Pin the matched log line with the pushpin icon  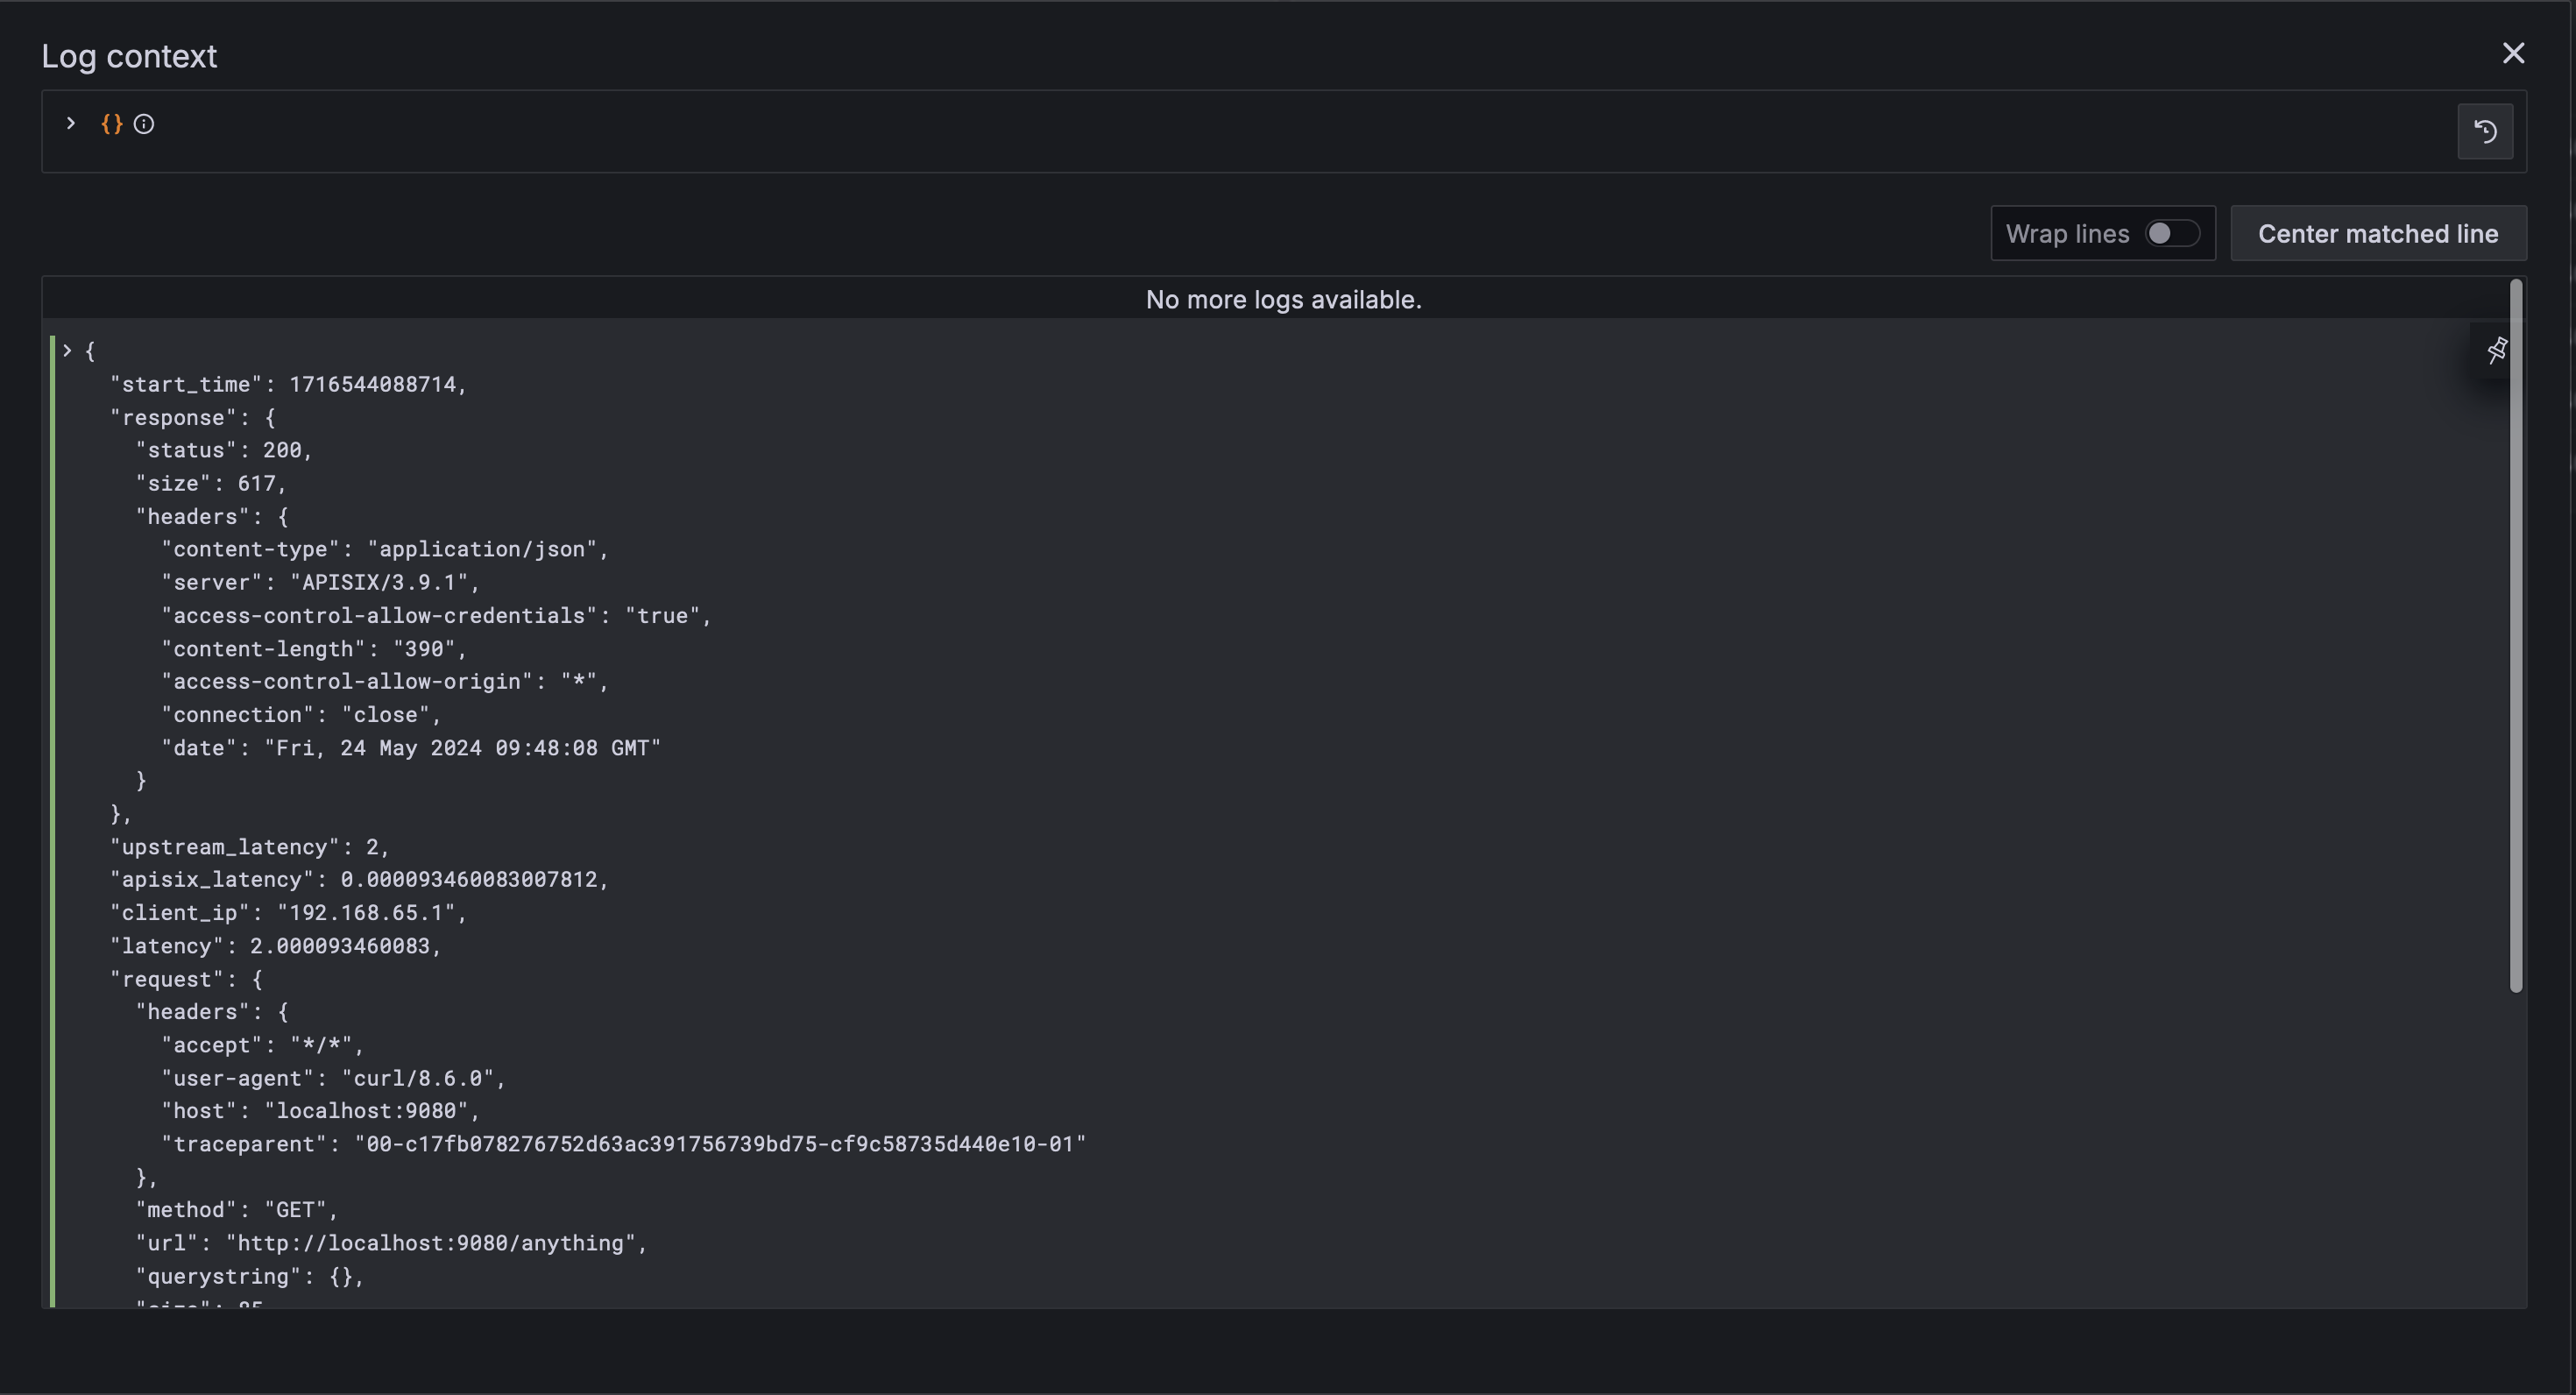[x=2496, y=350]
